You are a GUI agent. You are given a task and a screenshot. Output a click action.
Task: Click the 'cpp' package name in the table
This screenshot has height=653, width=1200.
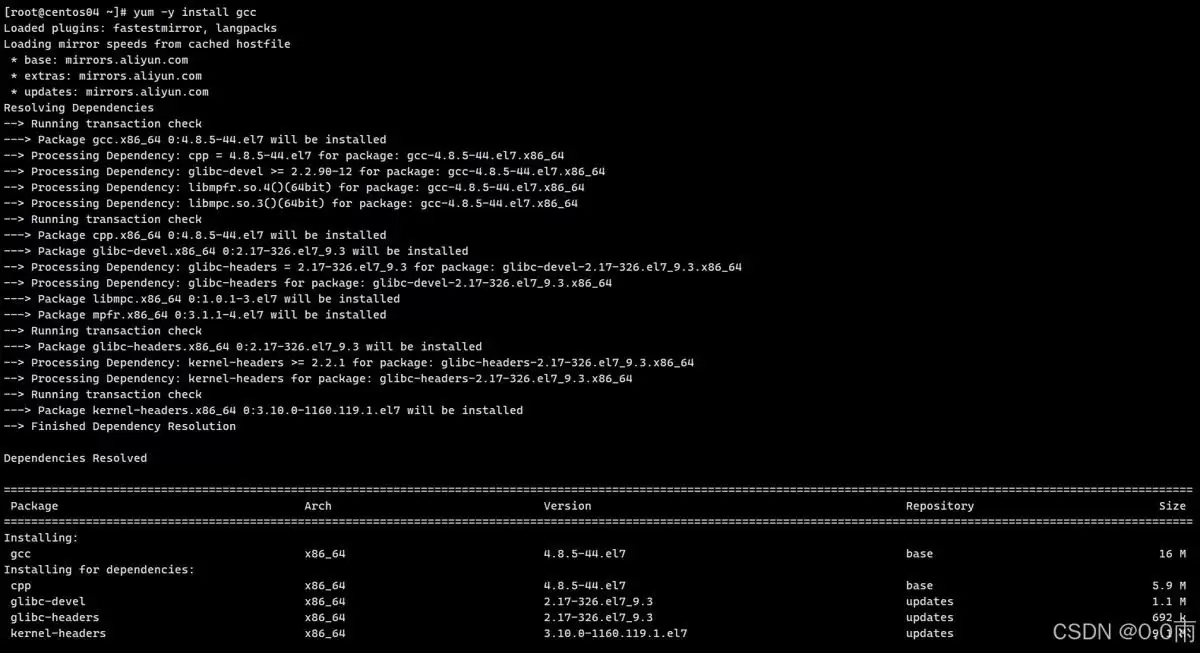tap(20, 587)
